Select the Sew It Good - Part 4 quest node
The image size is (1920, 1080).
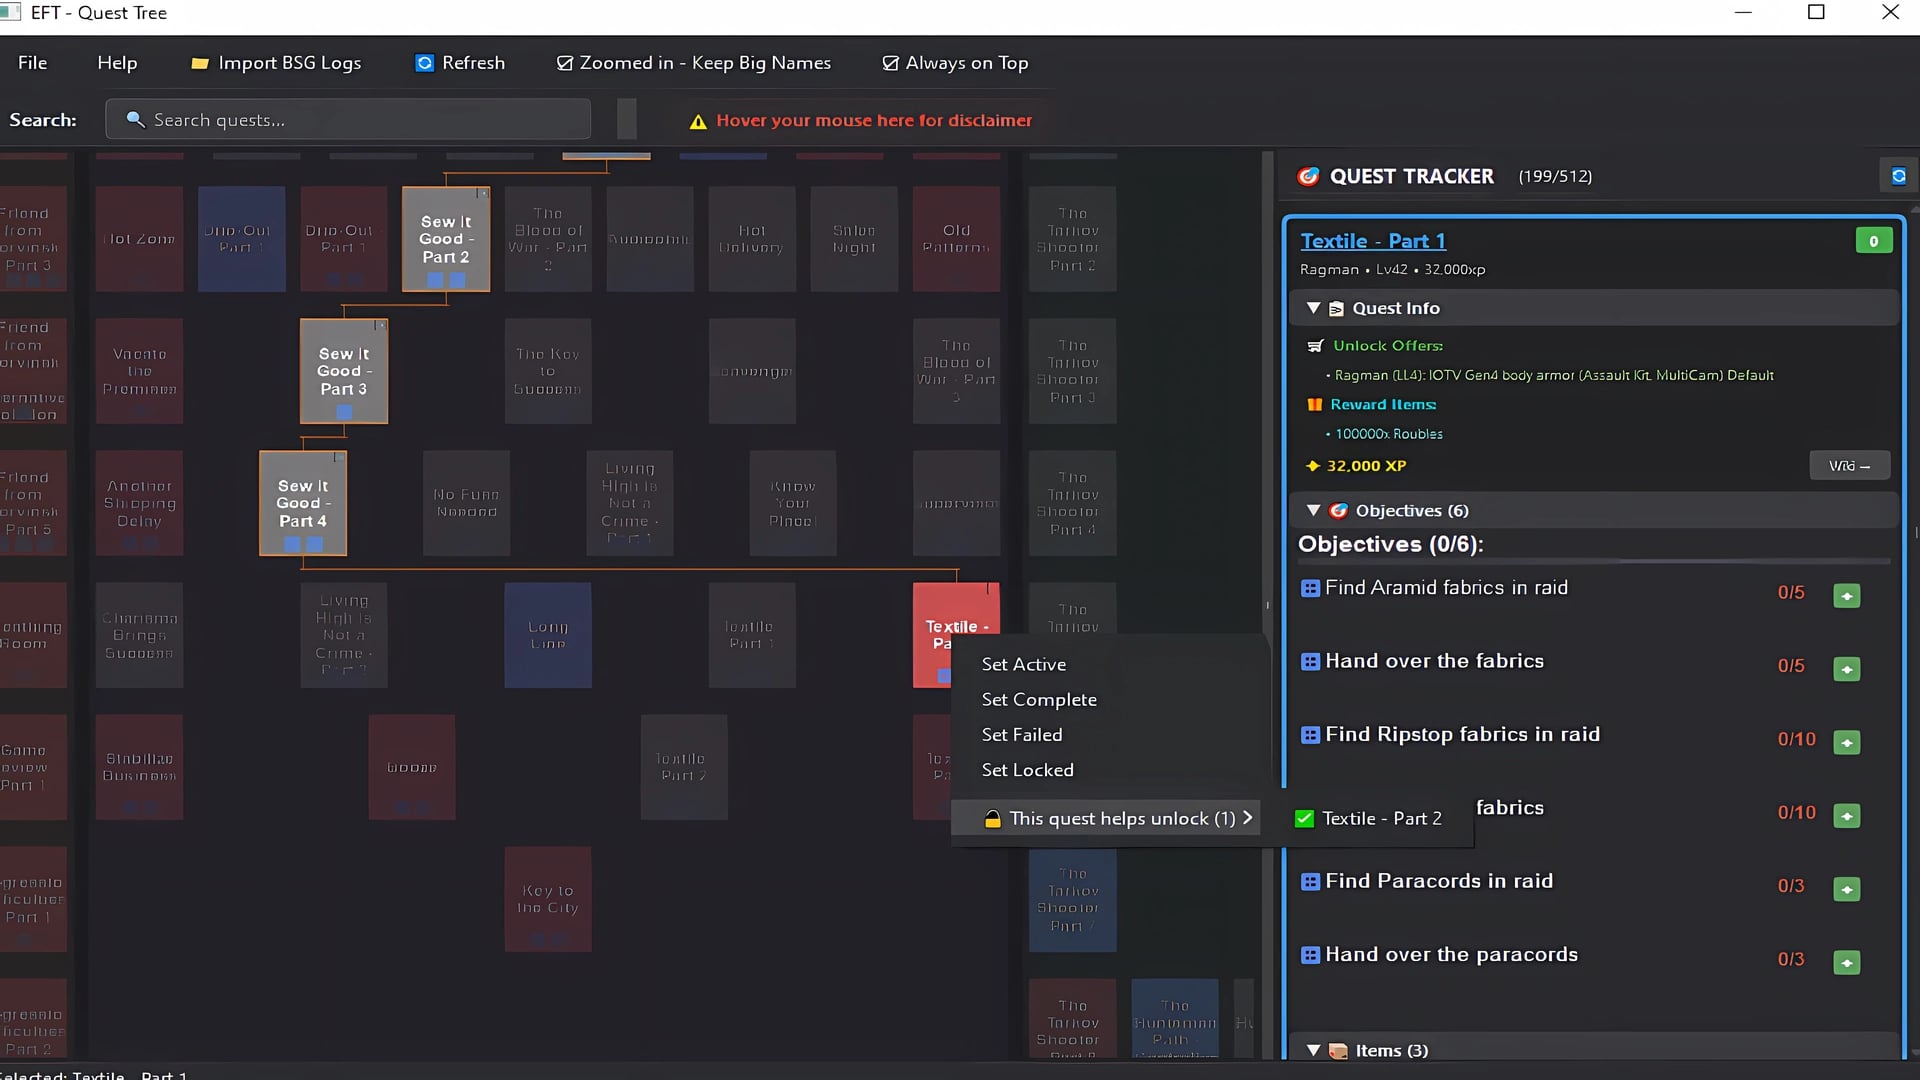[303, 503]
